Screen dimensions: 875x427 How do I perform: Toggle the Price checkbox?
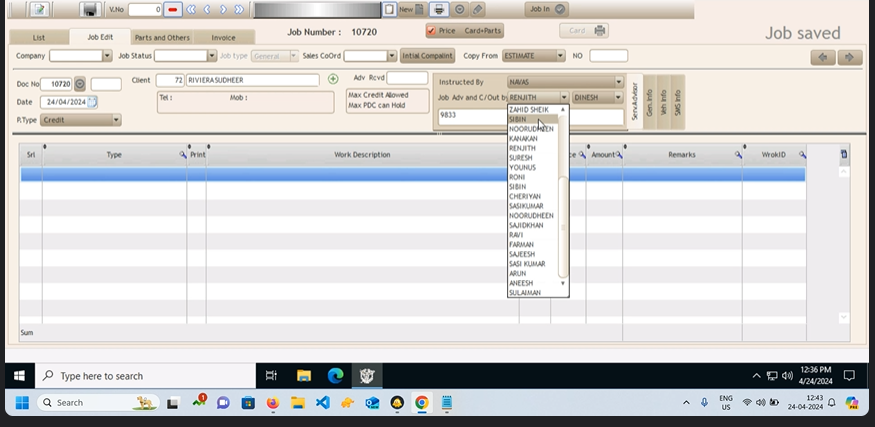point(431,31)
